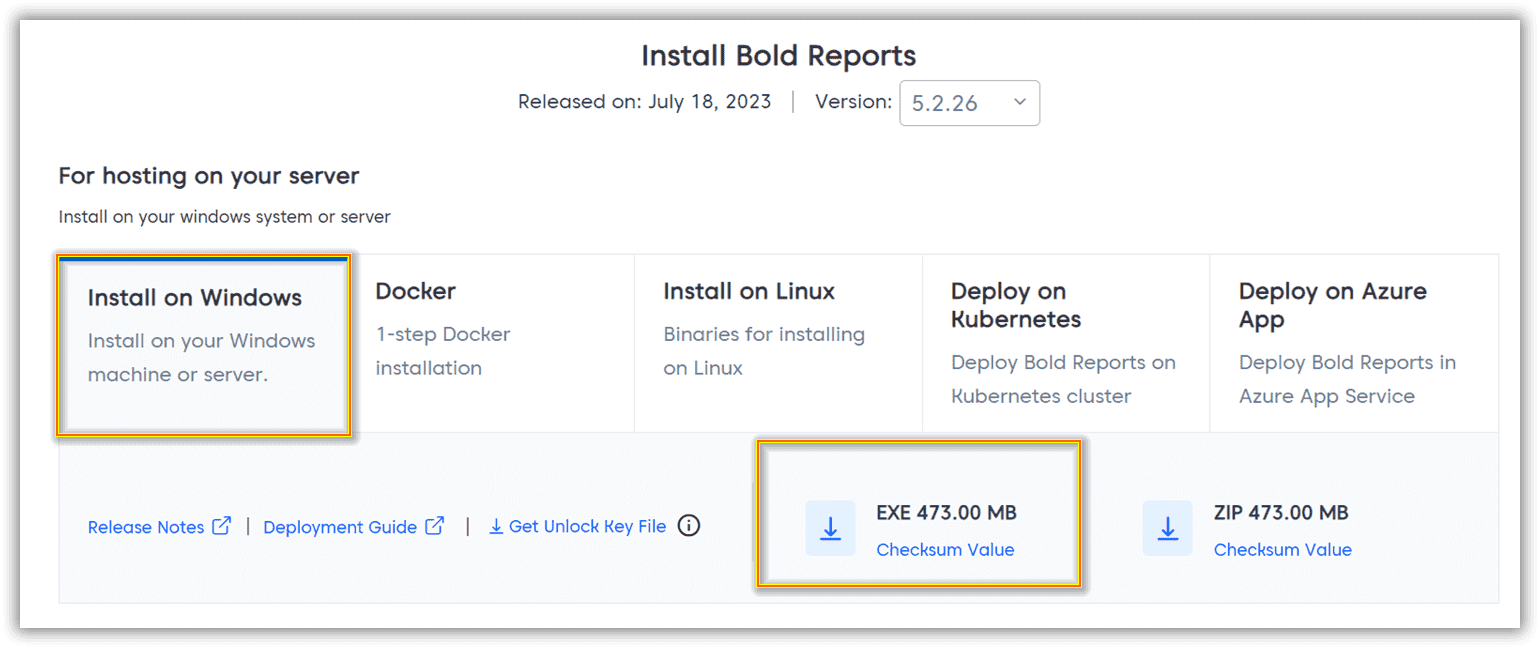Click the ZIP download arrow icon
Image resolution: width=1540 pixels, height=648 pixels.
[1167, 528]
